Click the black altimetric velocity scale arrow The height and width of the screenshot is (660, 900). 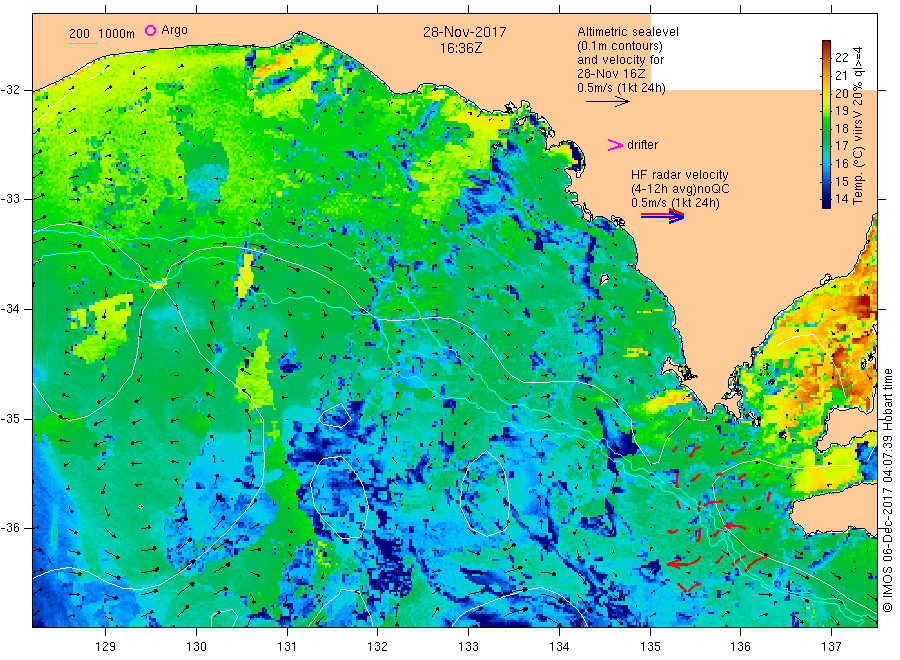[x=608, y=102]
